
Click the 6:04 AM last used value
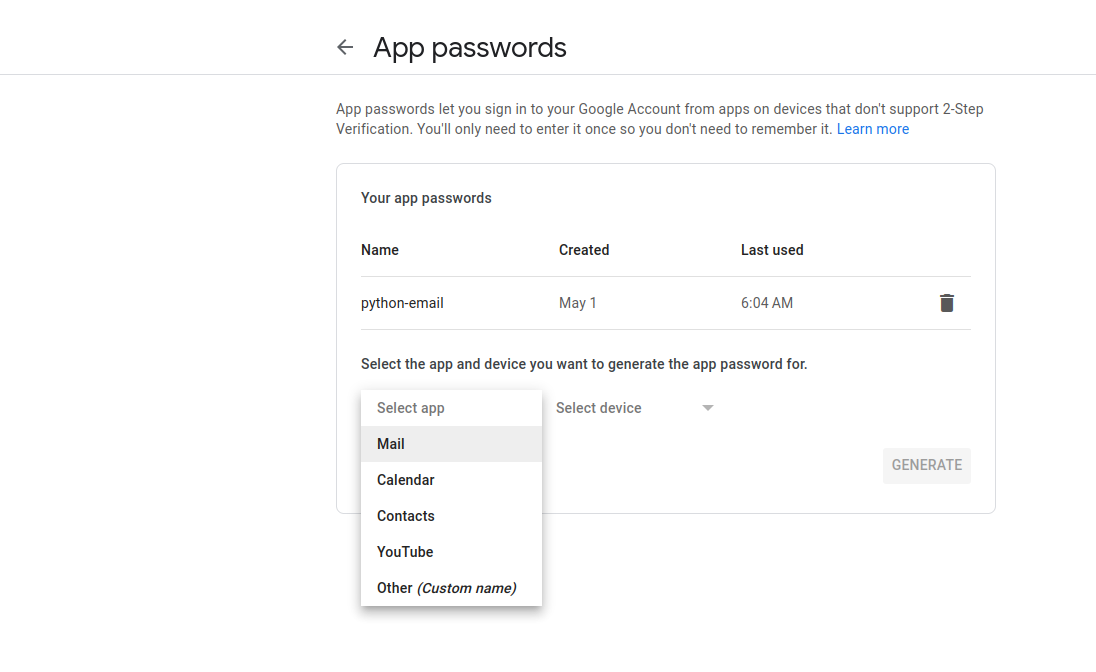767,303
